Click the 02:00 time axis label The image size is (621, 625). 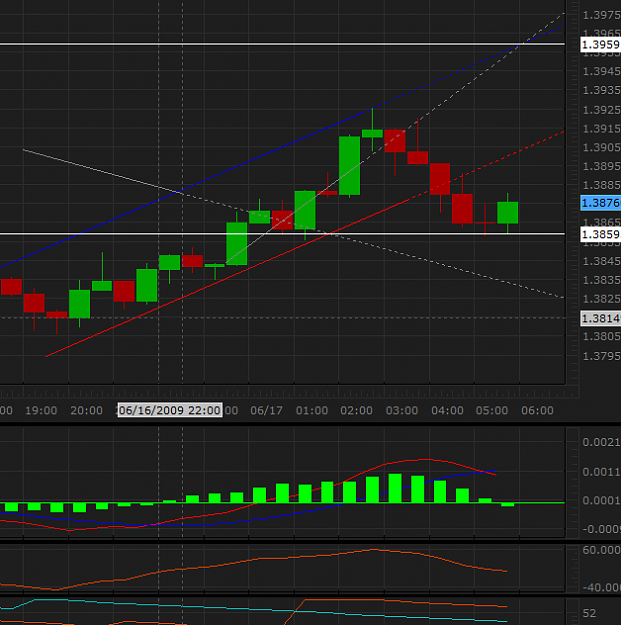pos(356,411)
